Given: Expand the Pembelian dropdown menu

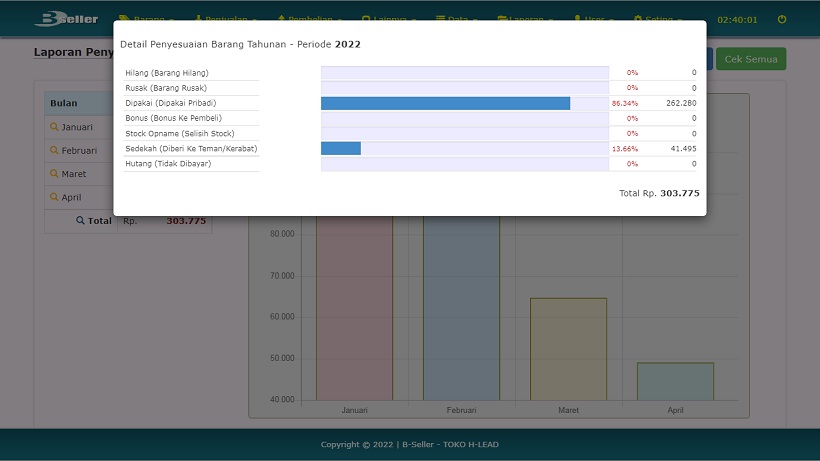Looking at the screenshot, I should pos(309,19).
